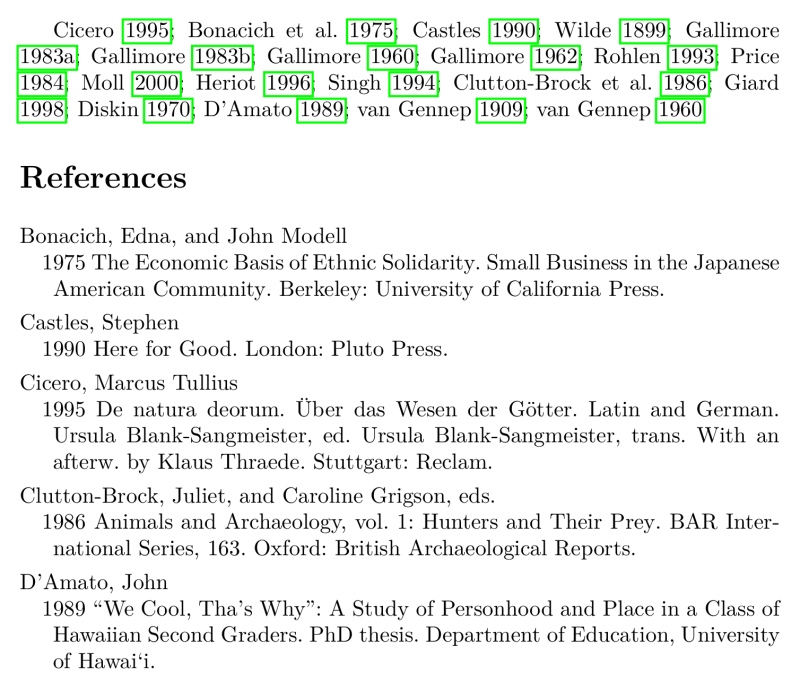The width and height of the screenshot is (800, 683).
Task: Click the Giard 1998 citation link
Action: click(x=42, y=110)
